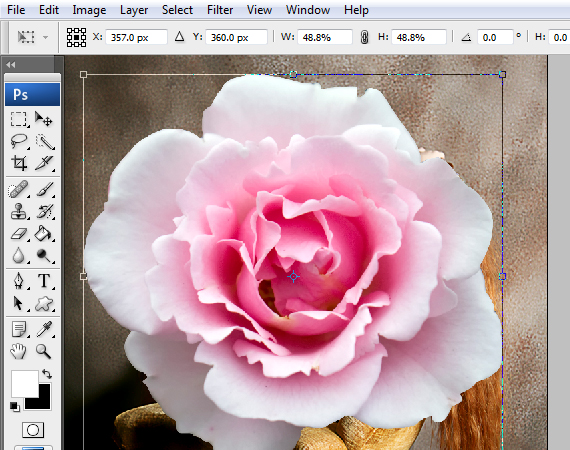Set reference point location grid
The image size is (570, 450).
(76, 37)
